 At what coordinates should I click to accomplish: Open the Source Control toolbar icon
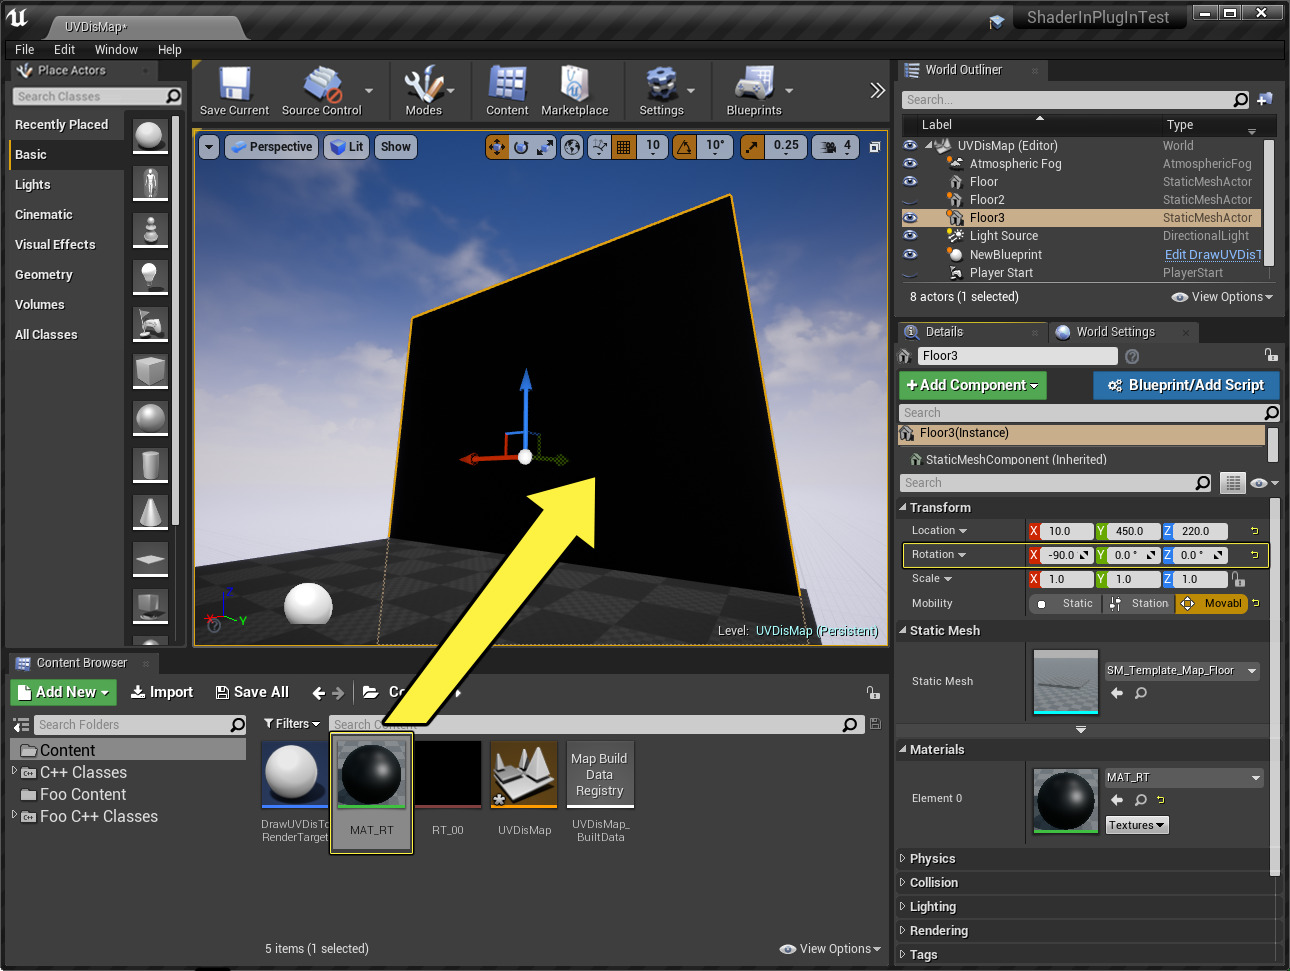(x=322, y=86)
